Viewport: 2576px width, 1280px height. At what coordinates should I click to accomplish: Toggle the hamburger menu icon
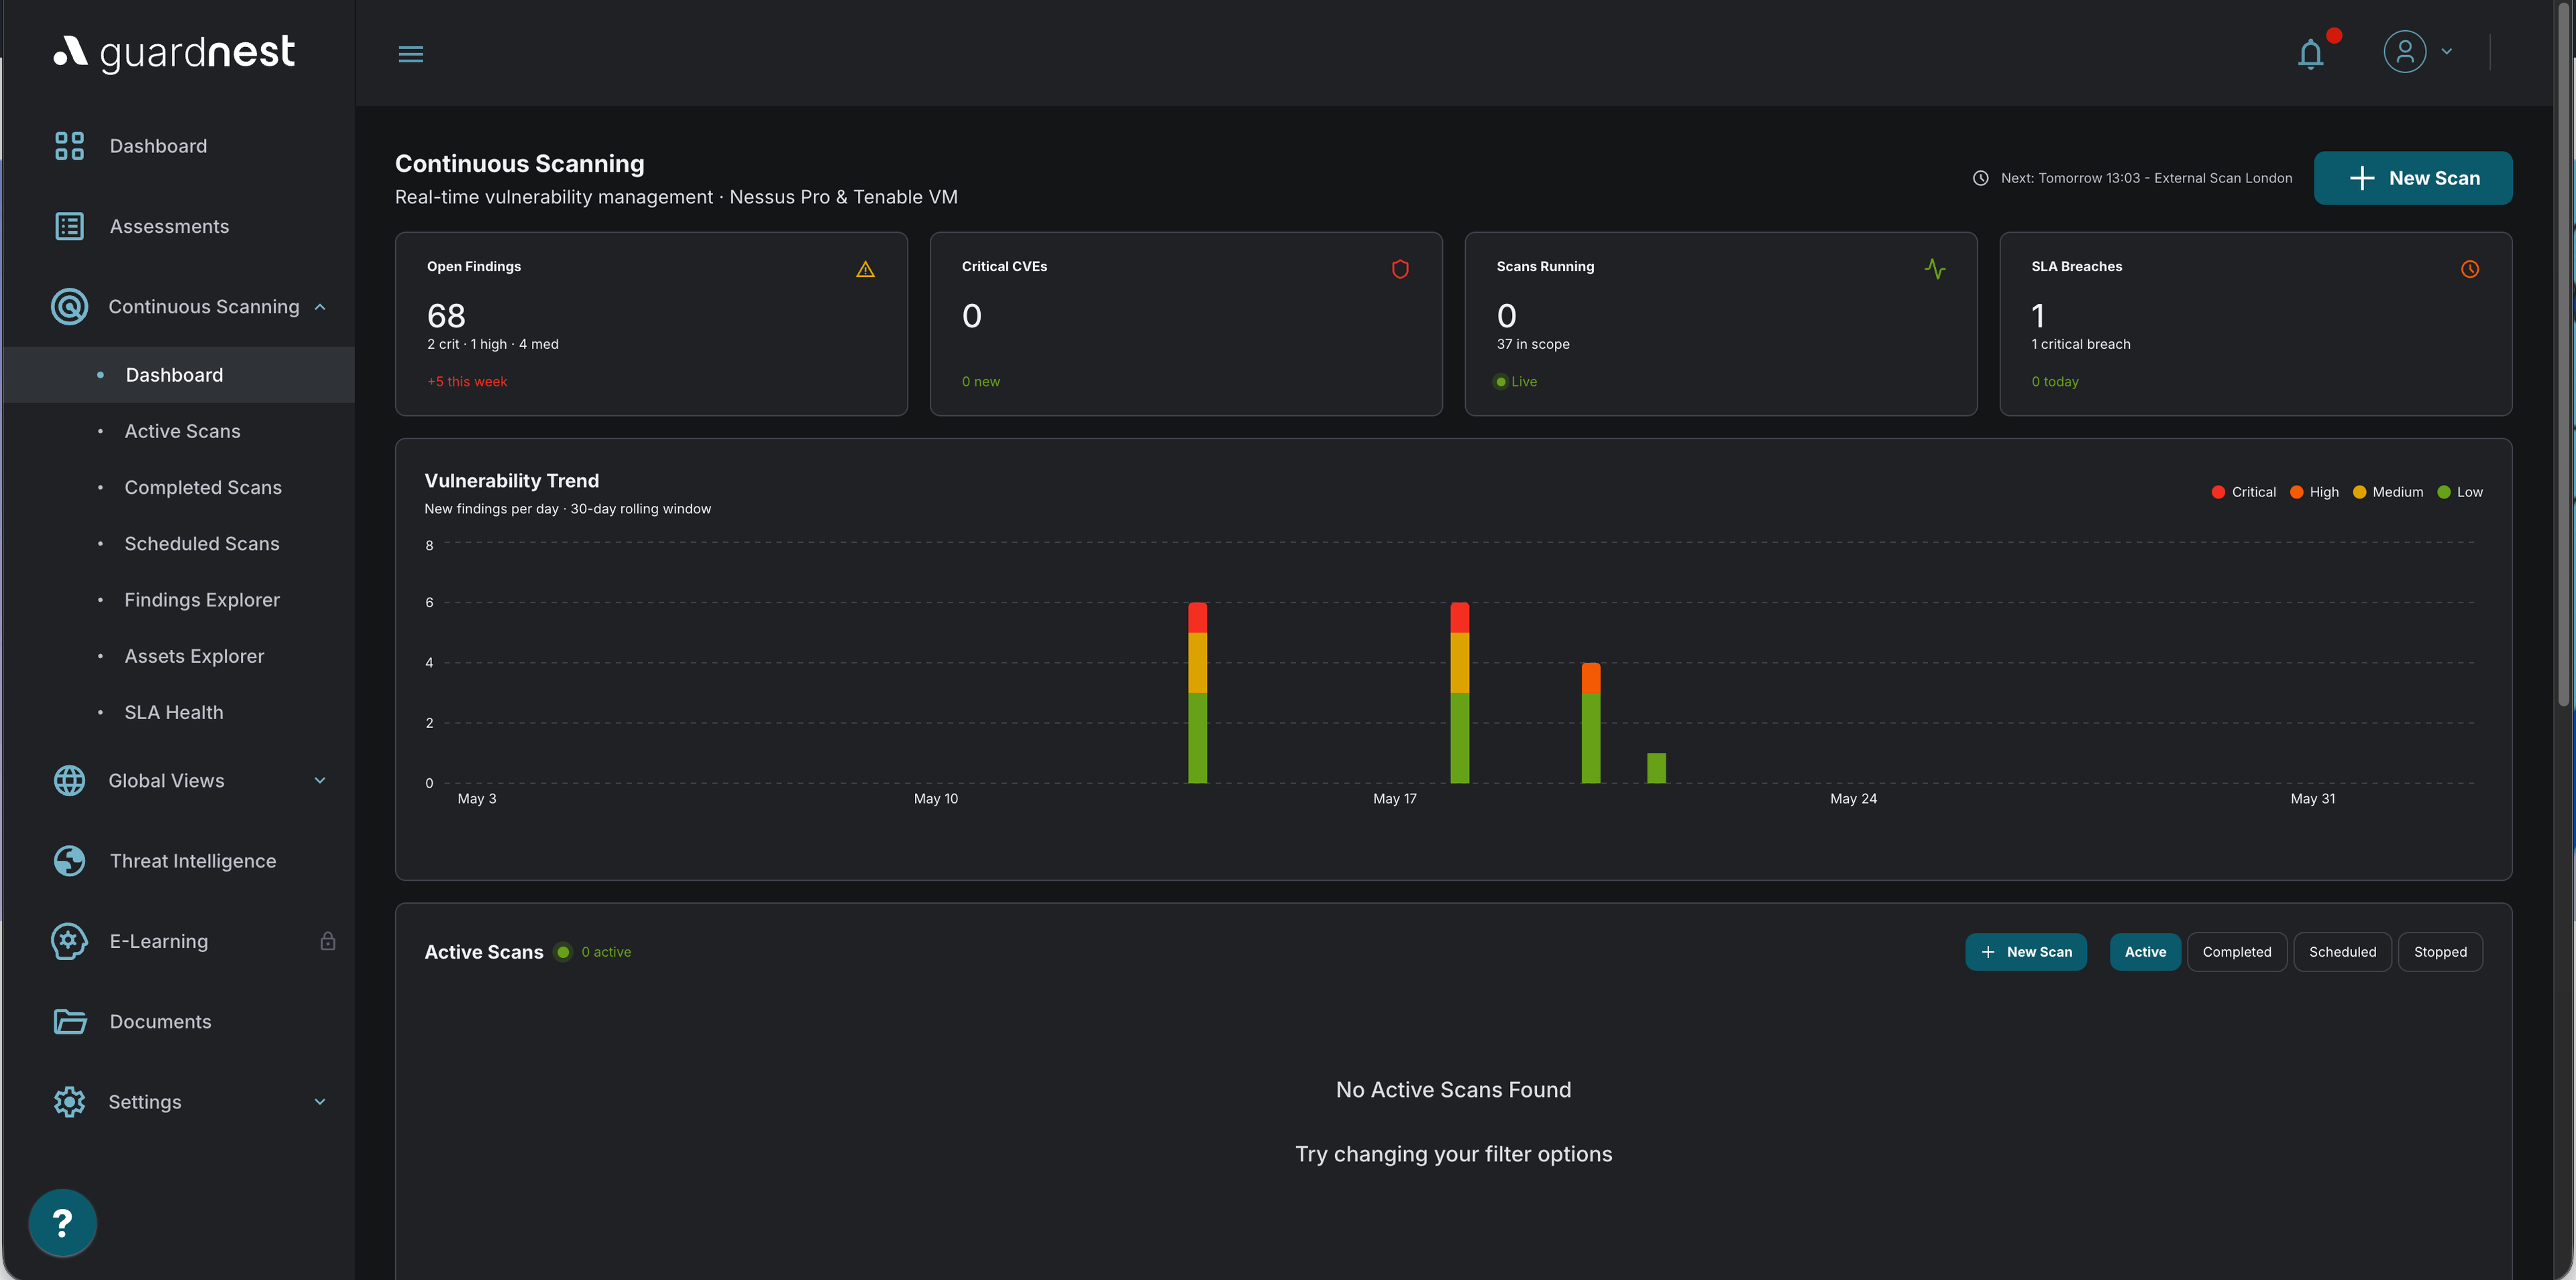coord(411,54)
